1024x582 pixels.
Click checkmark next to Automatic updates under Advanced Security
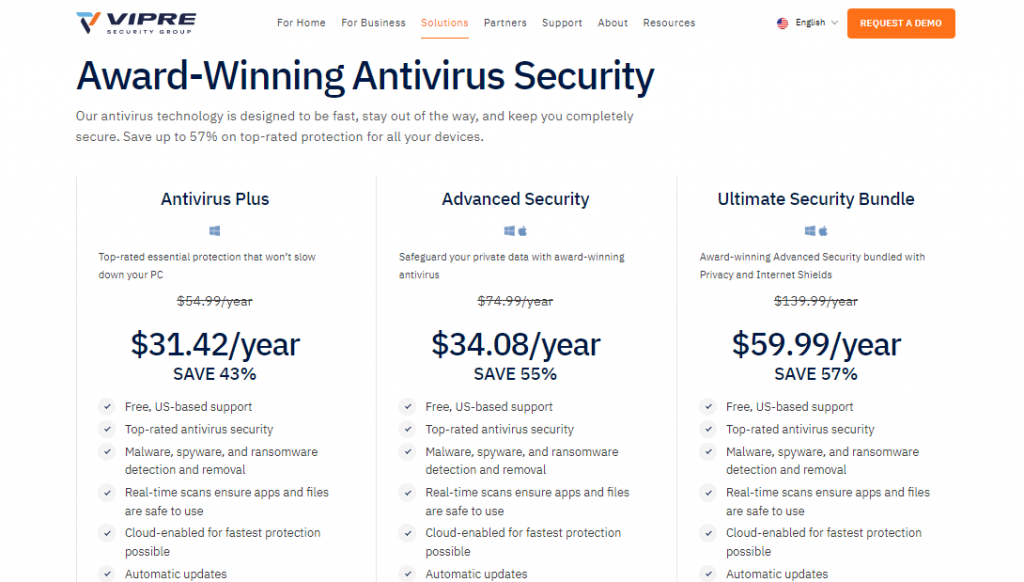[407, 574]
